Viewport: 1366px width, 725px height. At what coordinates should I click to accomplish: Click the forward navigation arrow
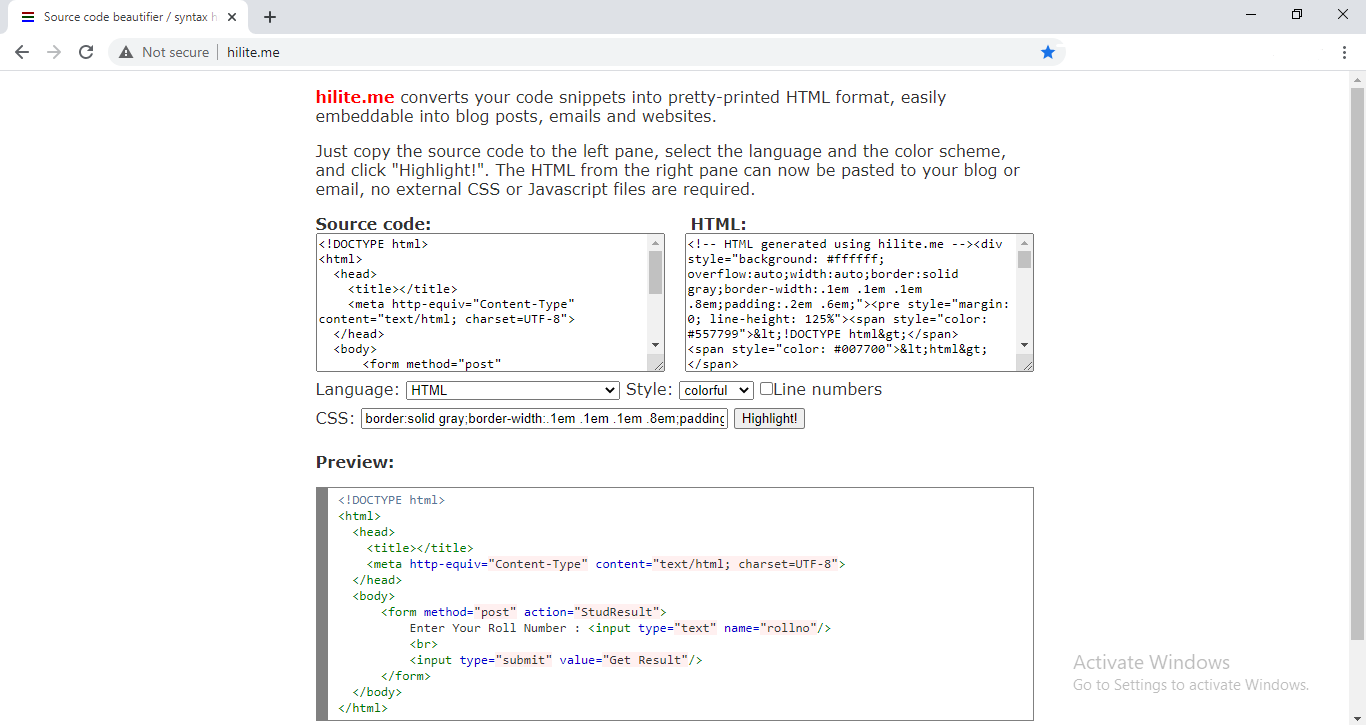[x=54, y=51]
